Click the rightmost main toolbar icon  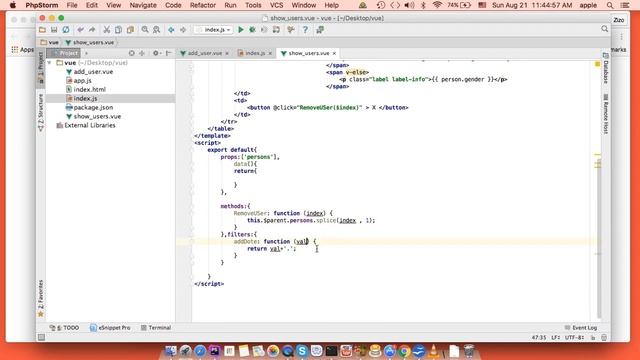[320, 30]
